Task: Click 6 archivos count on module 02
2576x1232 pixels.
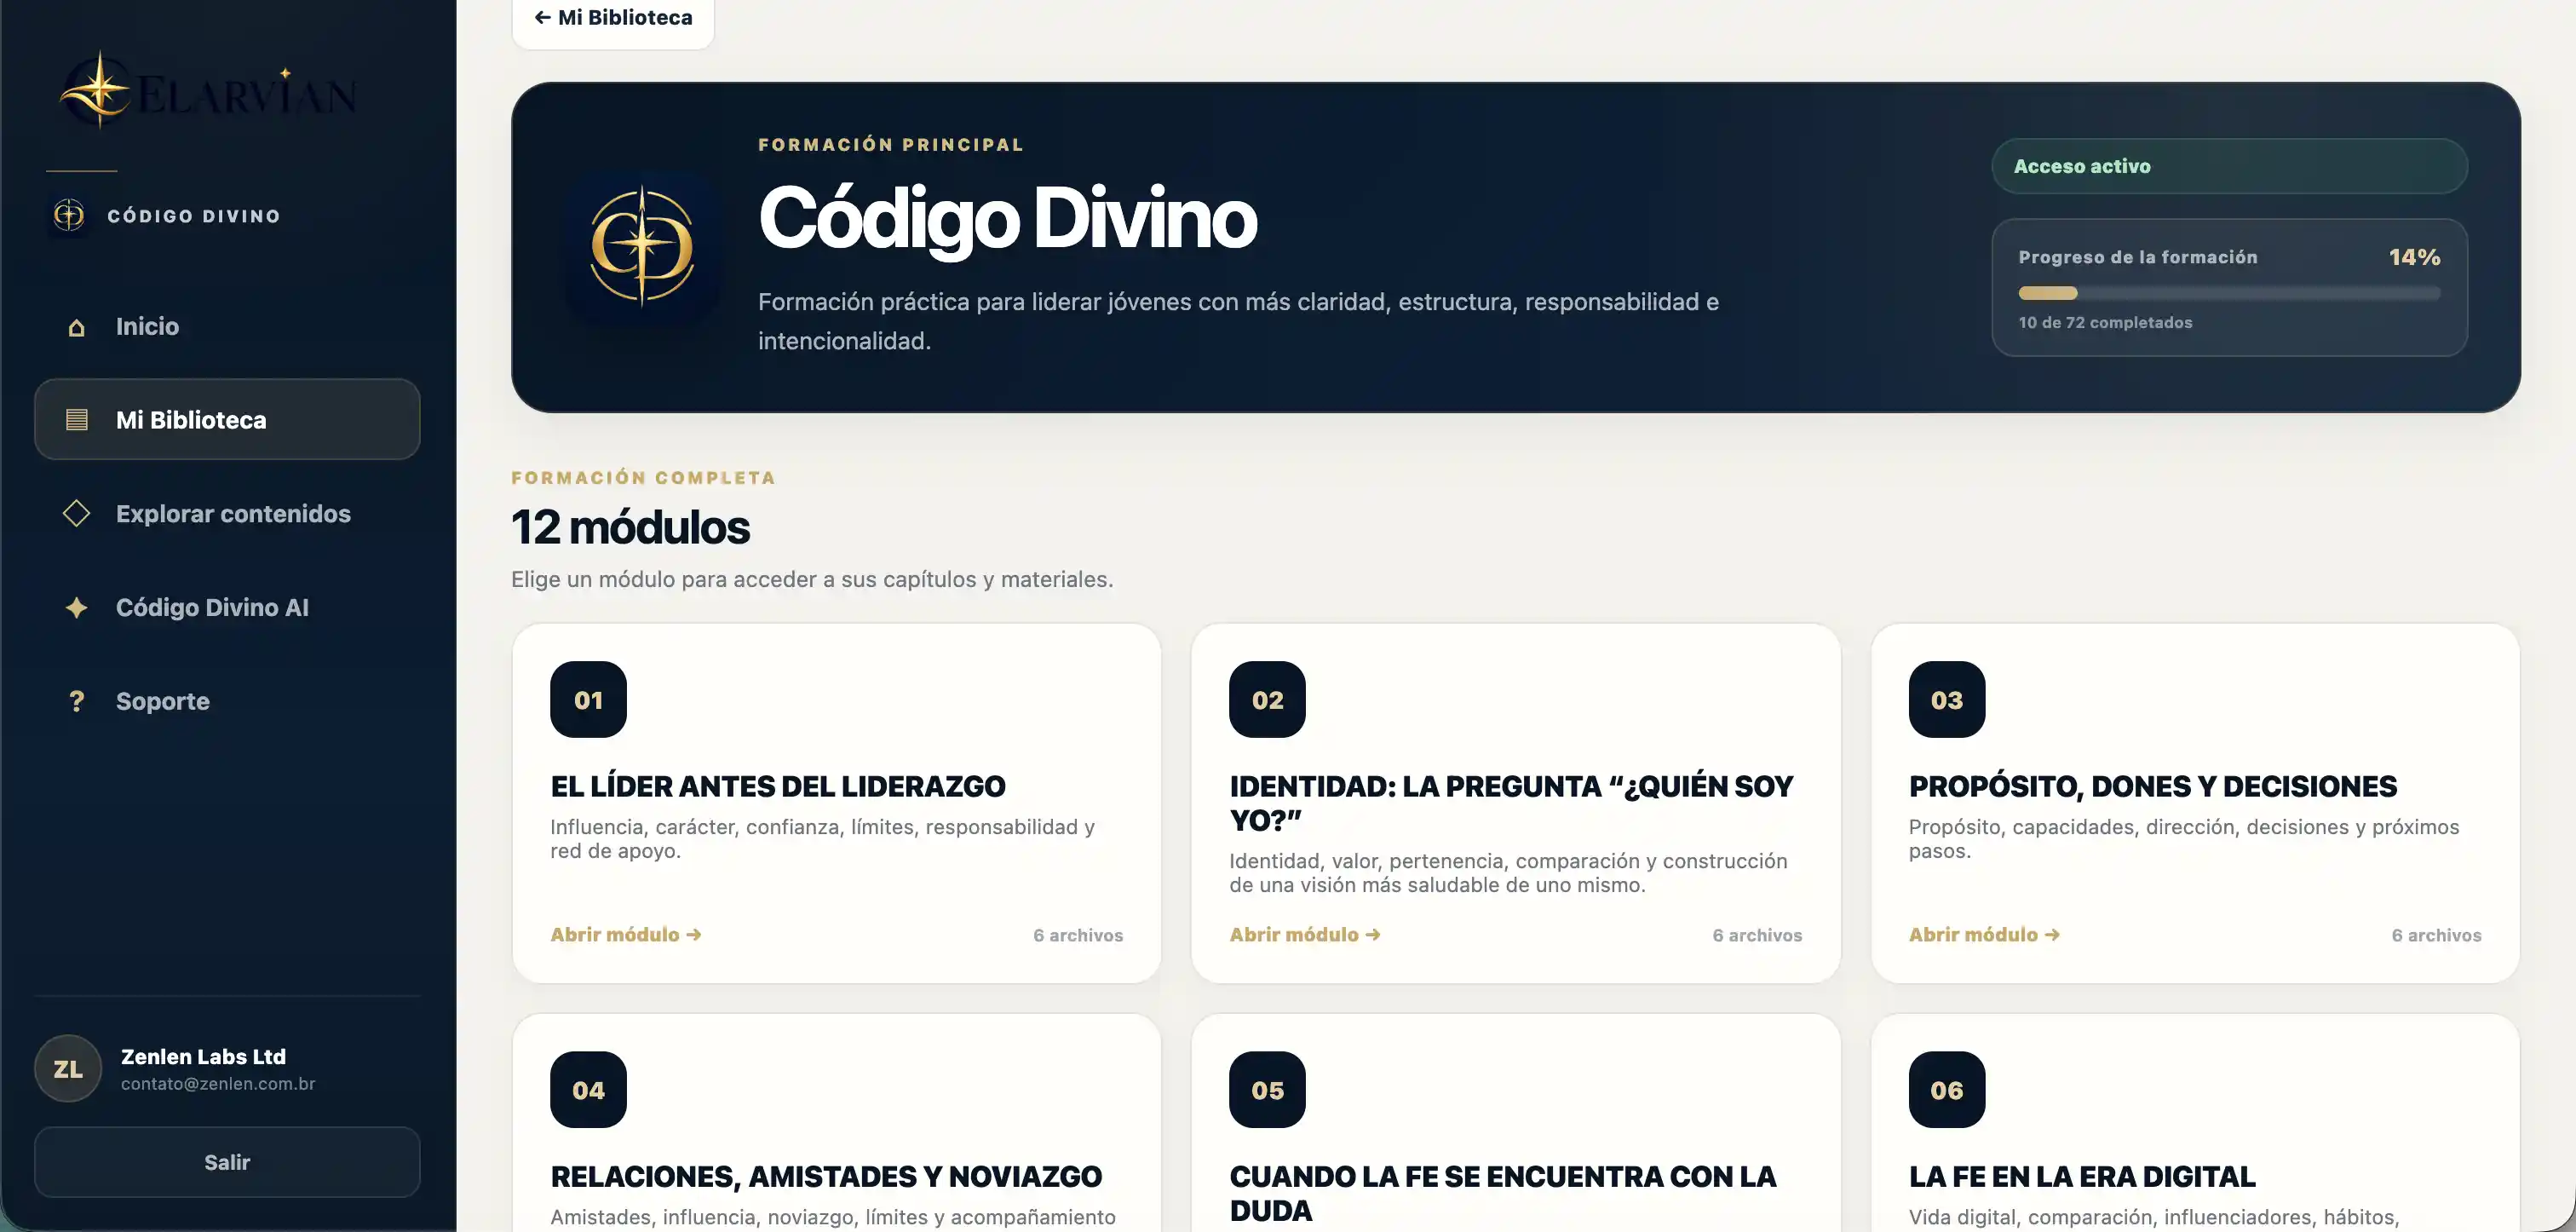Action: [x=1757, y=935]
